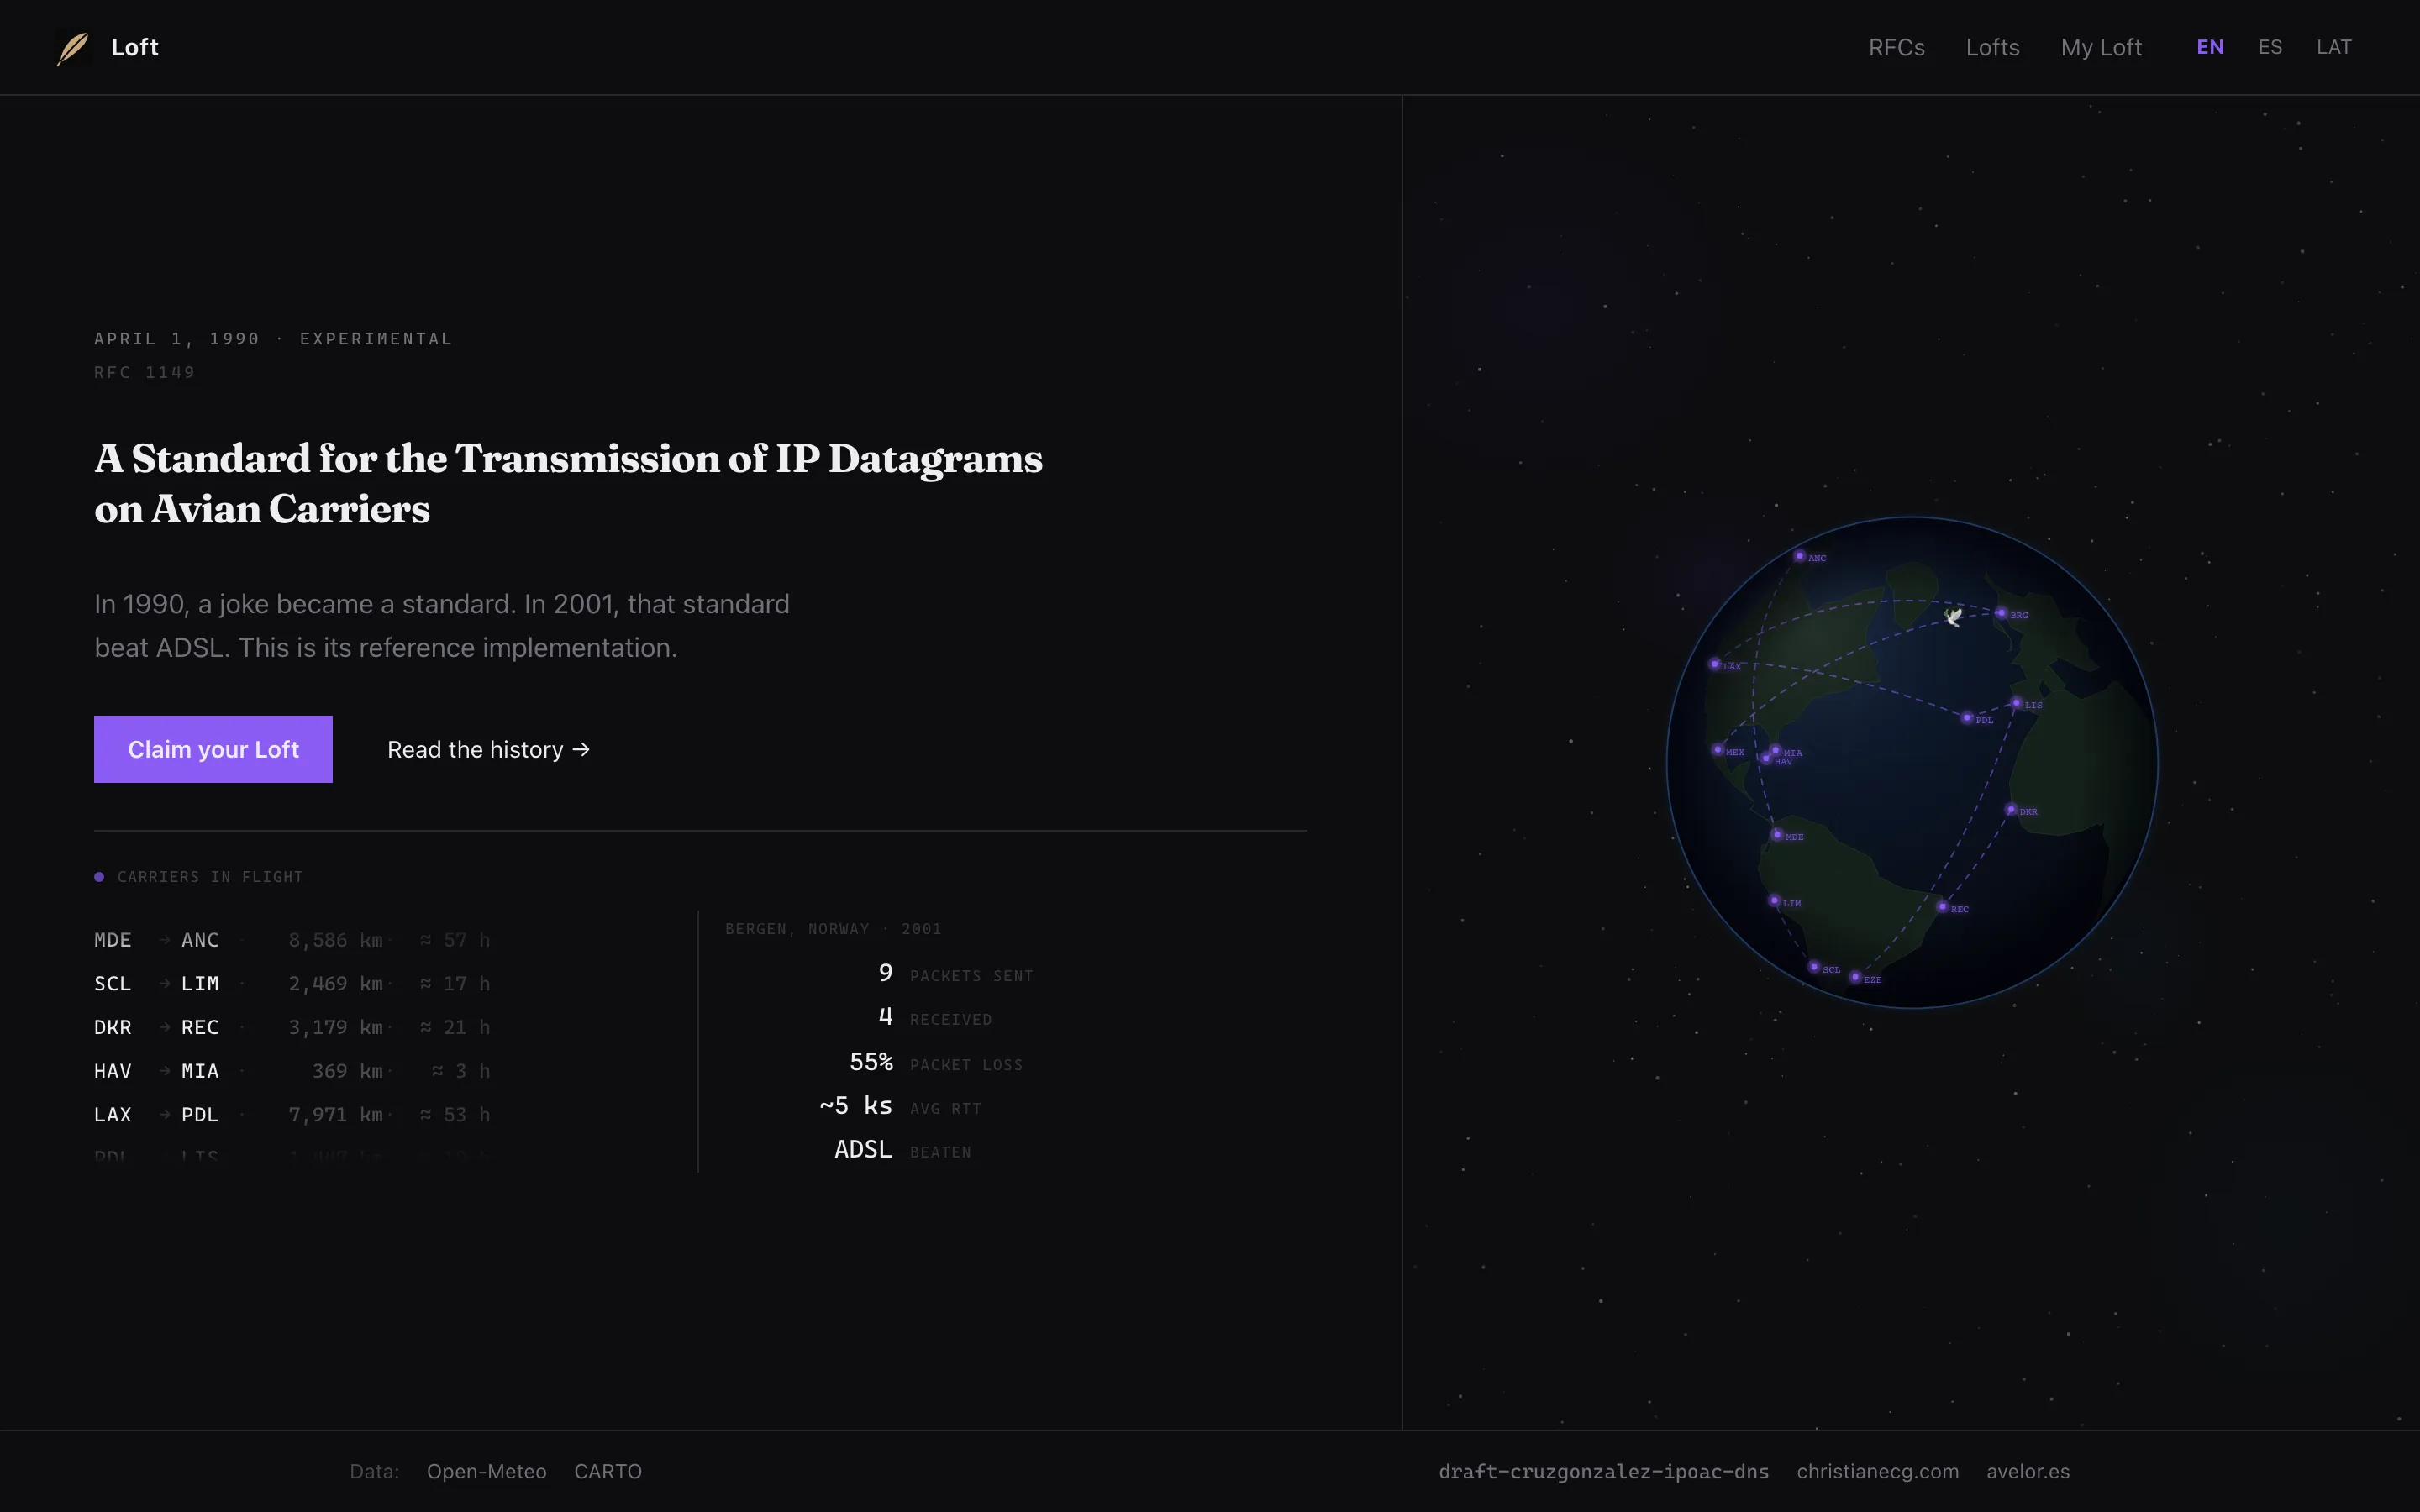The height and width of the screenshot is (1512, 2420).
Task: Click the purple Carriers in Flight status dot
Action: 99,877
